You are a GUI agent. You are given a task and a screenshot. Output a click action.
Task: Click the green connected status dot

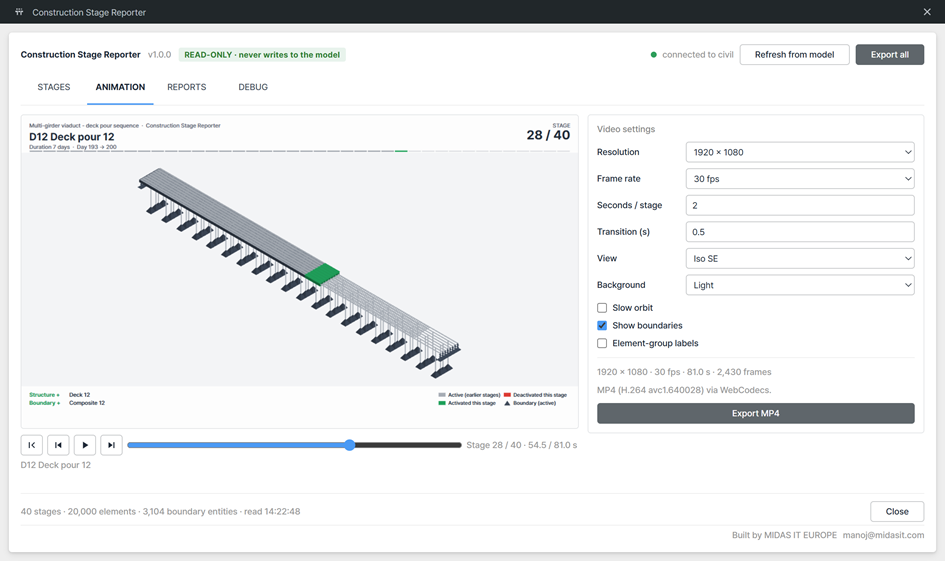coord(653,55)
